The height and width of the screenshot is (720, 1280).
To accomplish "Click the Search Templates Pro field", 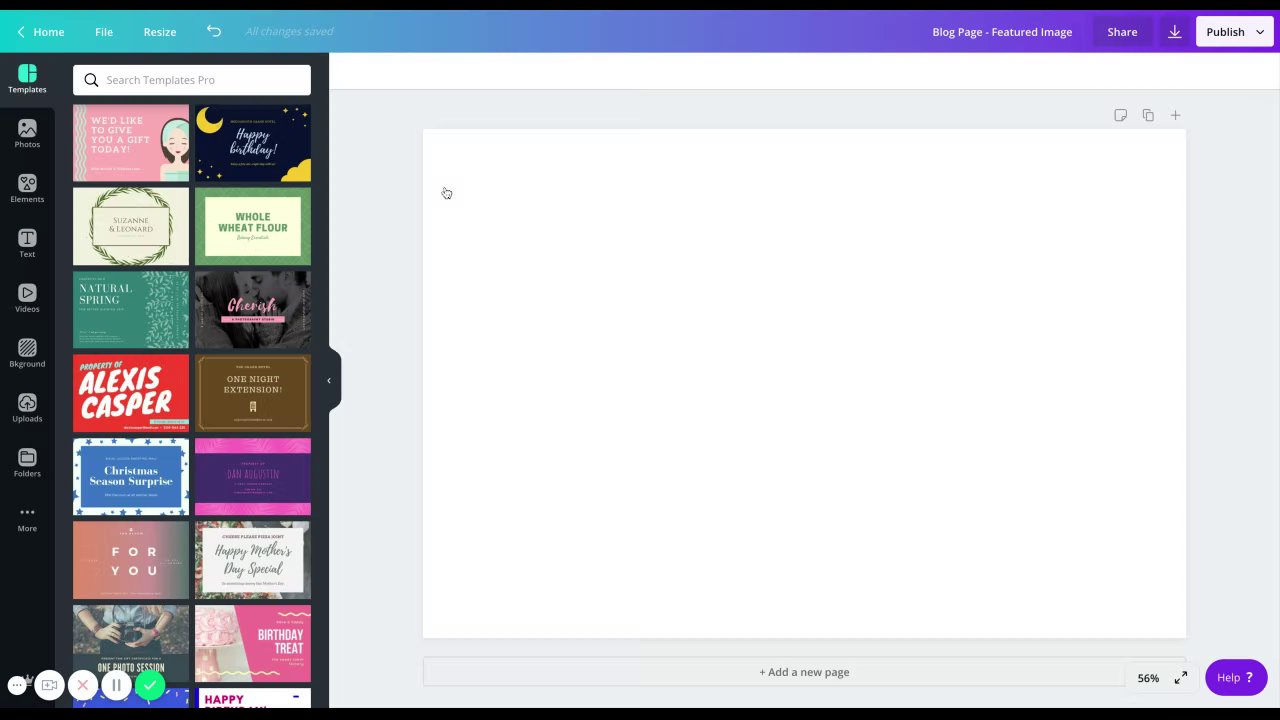I will pyautogui.click(x=192, y=80).
